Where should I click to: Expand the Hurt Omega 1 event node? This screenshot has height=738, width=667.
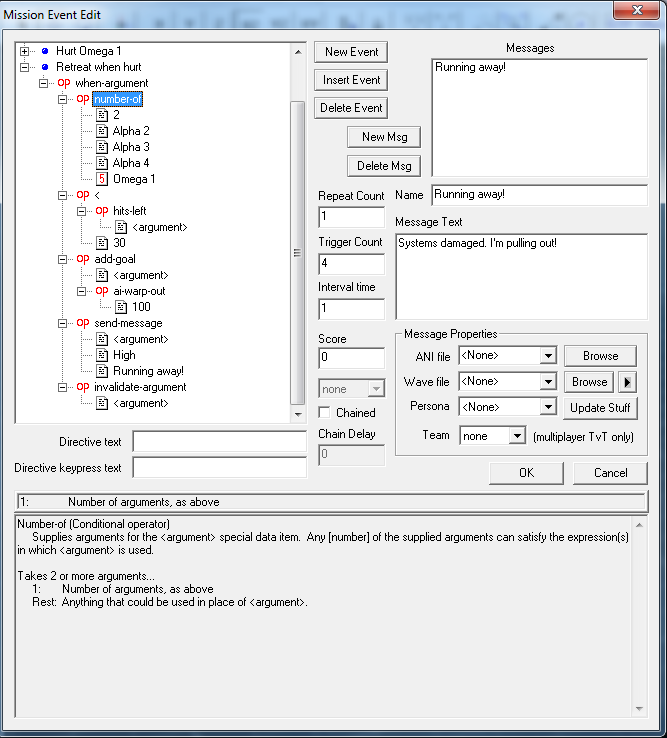(26, 51)
